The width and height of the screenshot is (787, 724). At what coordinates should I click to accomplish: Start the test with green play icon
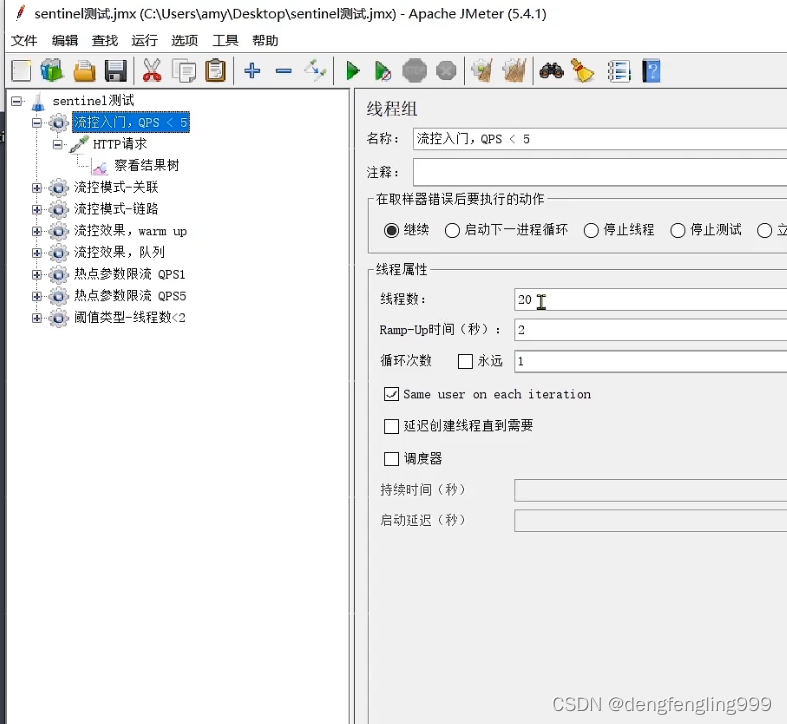click(x=353, y=71)
